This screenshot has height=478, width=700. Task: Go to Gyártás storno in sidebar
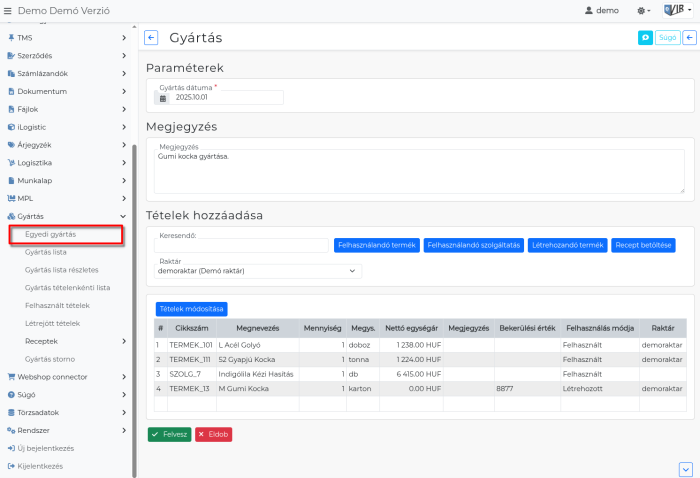(x=49, y=359)
